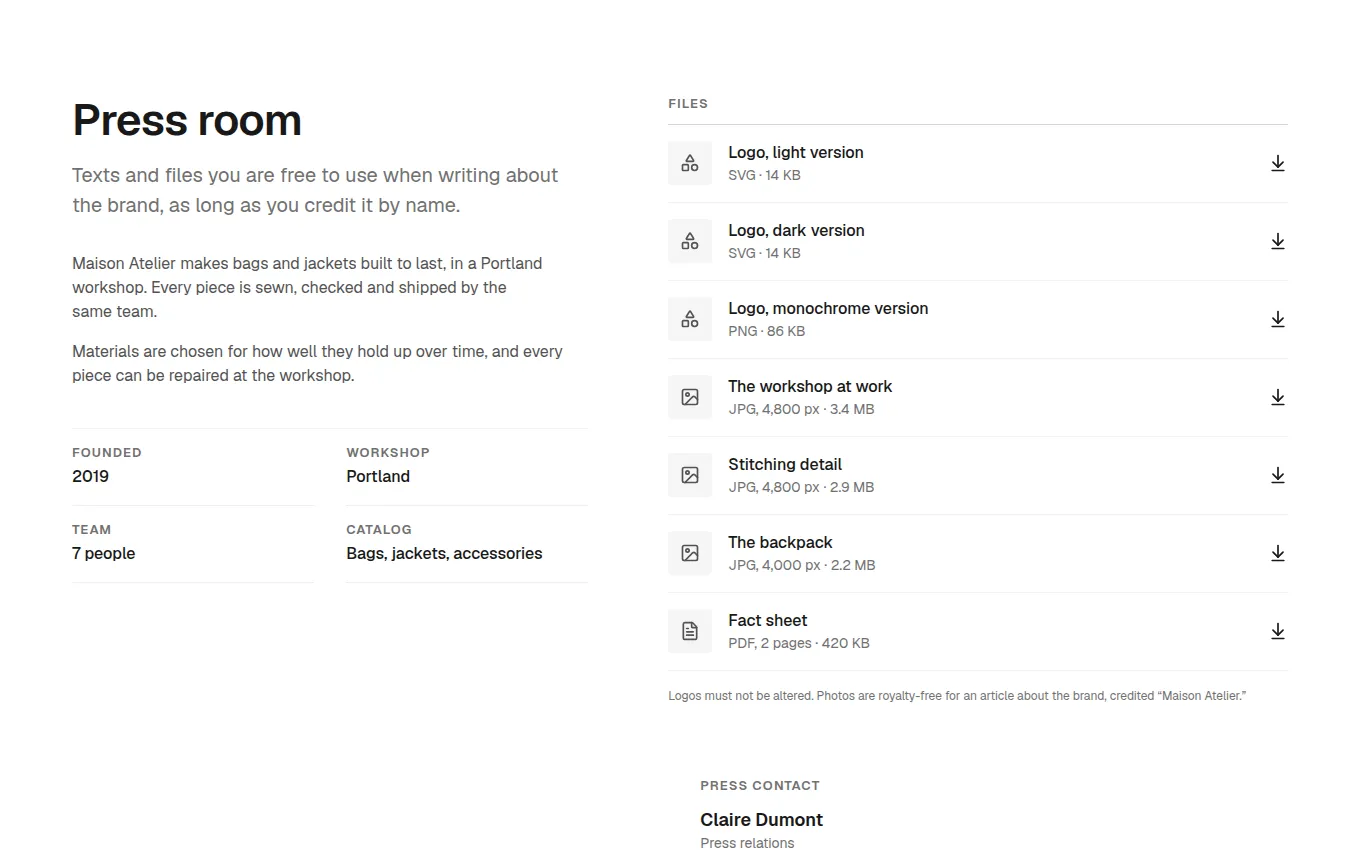Viewport: 1360px width, 850px height.
Task: Download the Stitching detail photo
Action: point(1277,476)
